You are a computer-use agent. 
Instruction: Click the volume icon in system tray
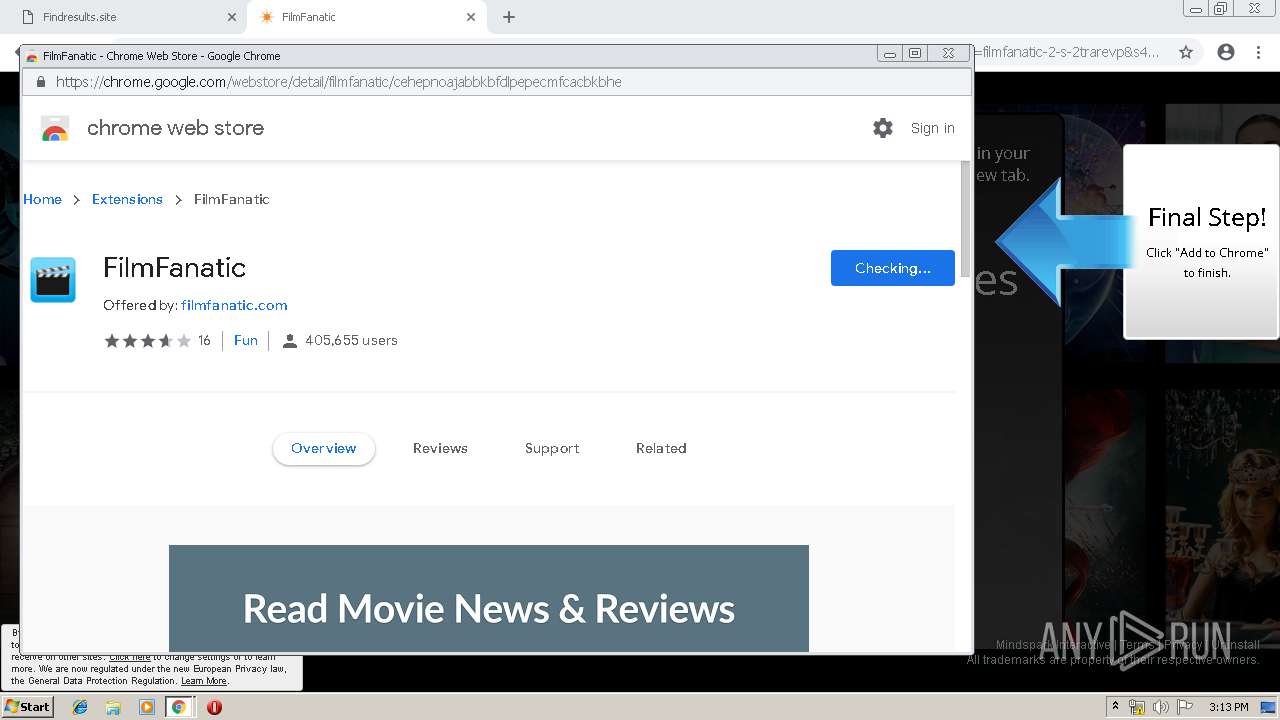click(1161, 707)
